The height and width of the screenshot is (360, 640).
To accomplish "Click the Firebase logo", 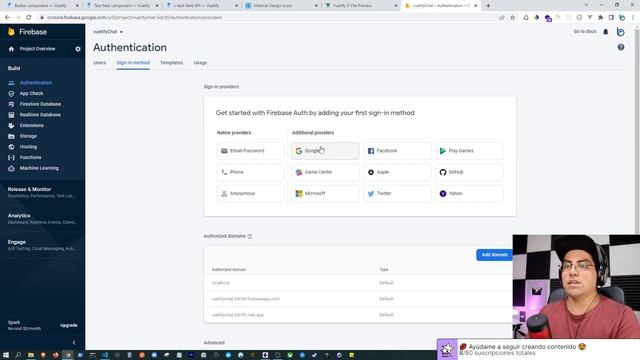I will tap(27, 32).
